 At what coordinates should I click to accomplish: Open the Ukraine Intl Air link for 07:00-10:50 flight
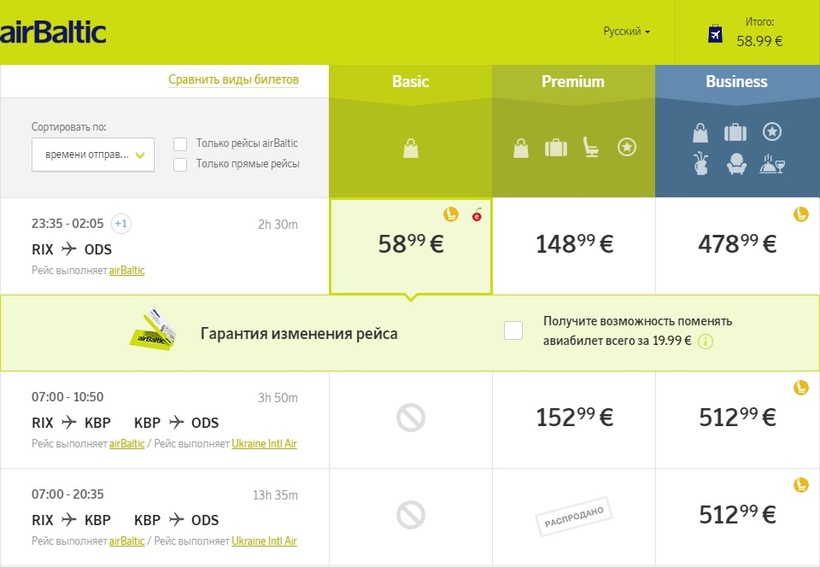264,443
